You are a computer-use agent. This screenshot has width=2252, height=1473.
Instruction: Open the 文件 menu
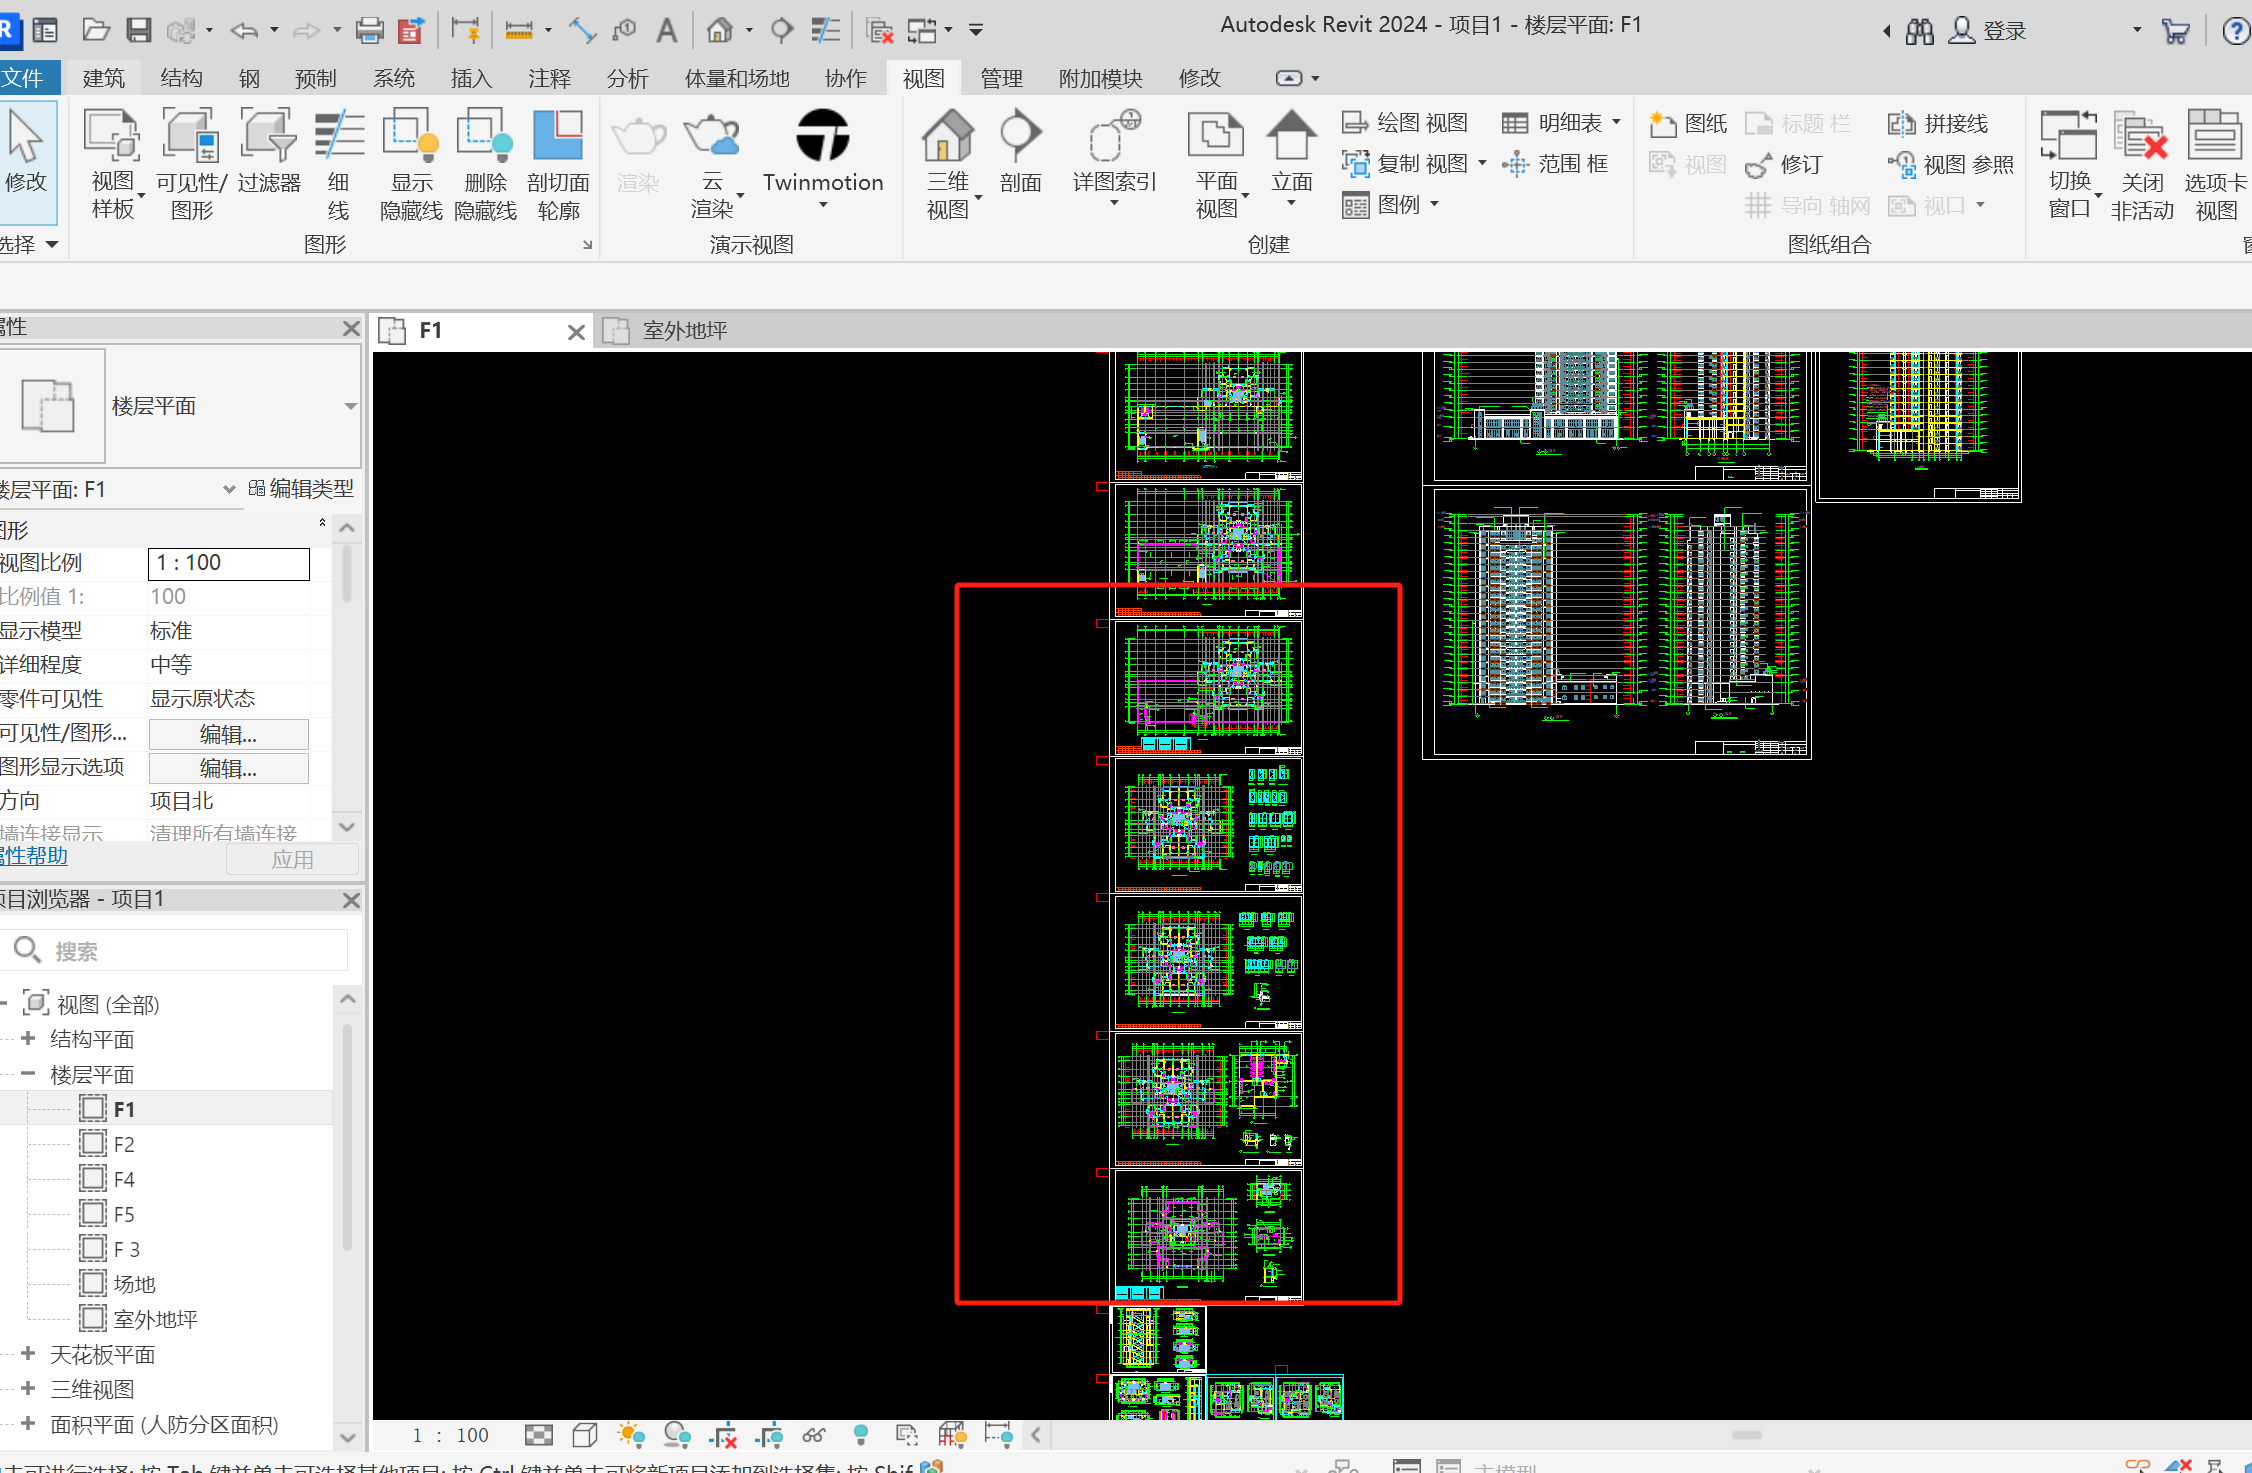(x=26, y=78)
